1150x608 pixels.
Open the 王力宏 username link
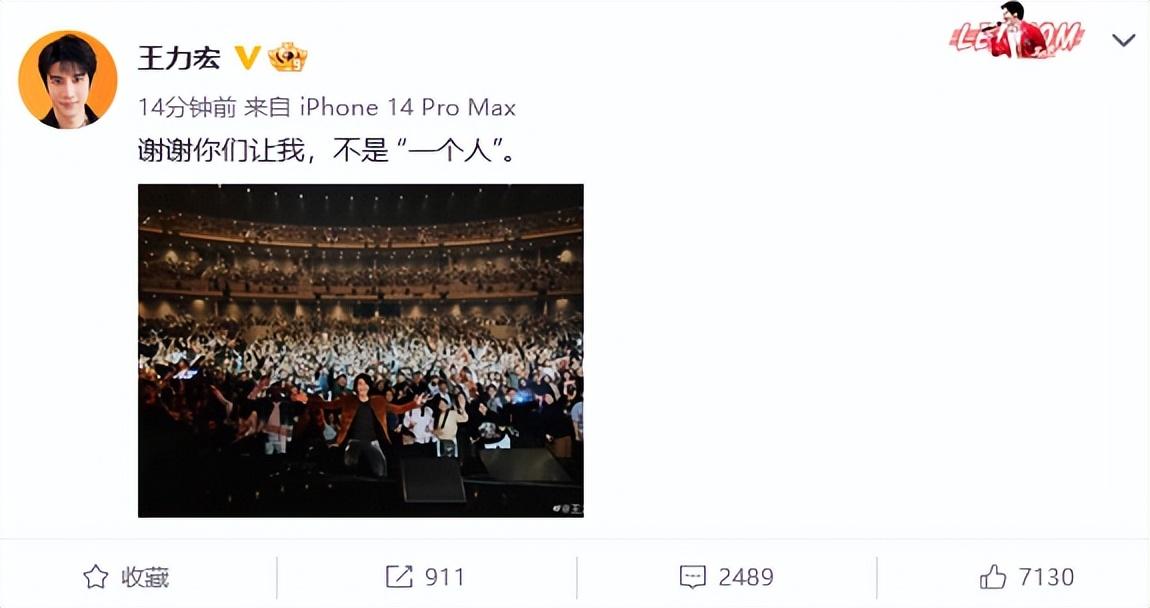179,58
